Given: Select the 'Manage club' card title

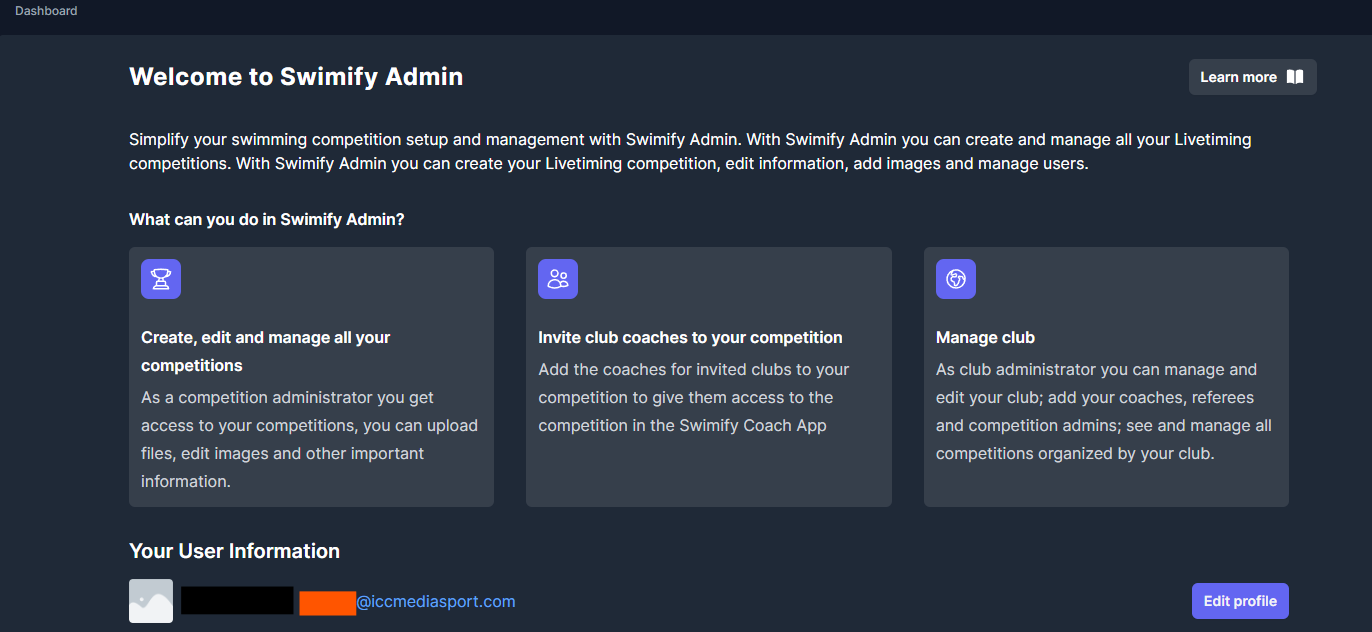Looking at the screenshot, I should [985, 337].
